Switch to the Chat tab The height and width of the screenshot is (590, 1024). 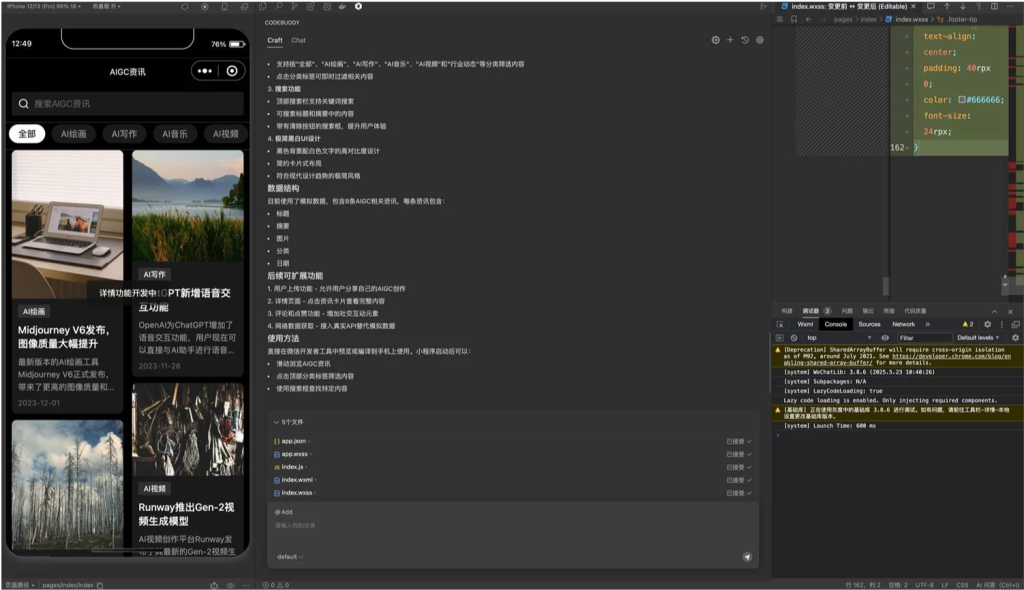tap(298, 41)
